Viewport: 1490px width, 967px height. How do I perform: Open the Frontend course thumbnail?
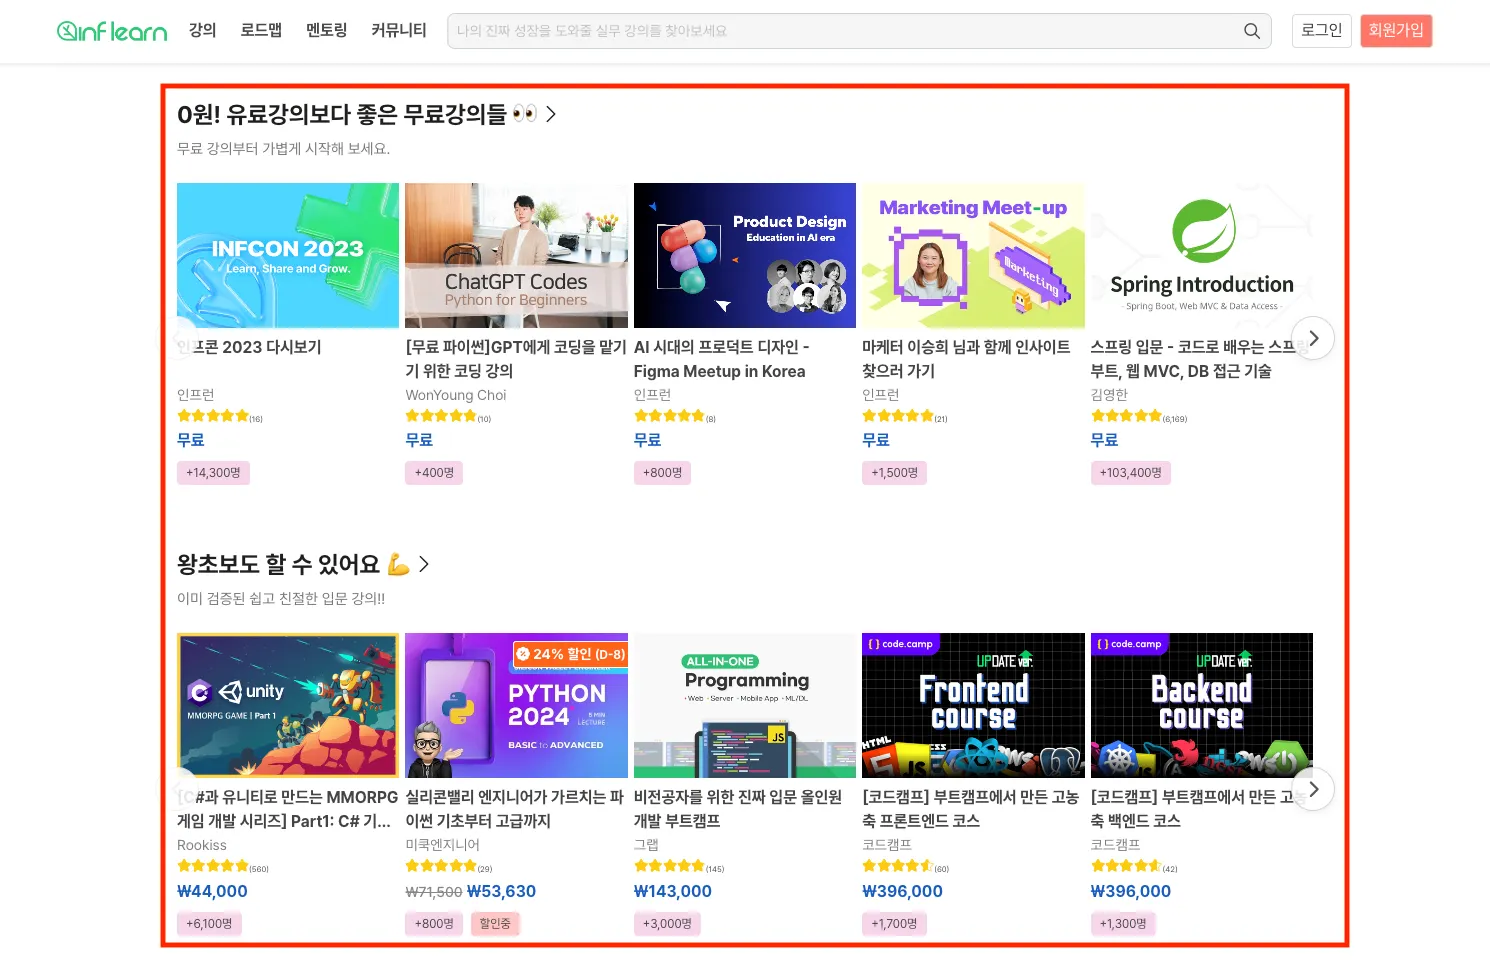[x=973, y=705]
